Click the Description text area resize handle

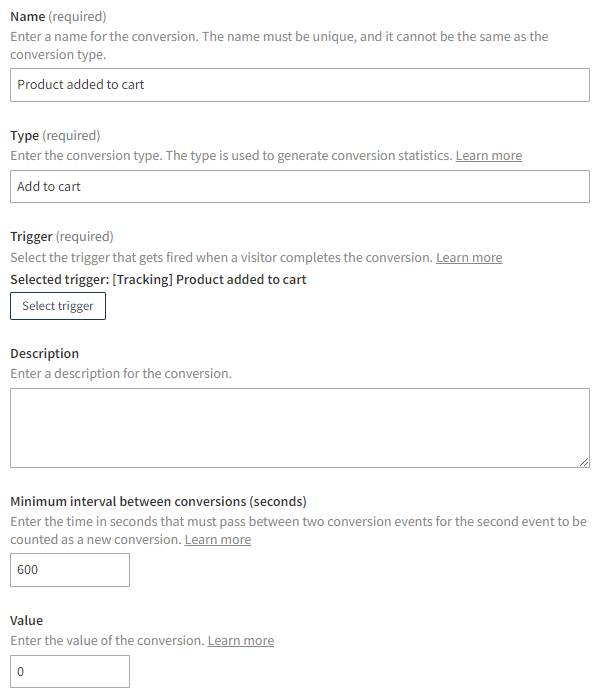tap(584, 462)
